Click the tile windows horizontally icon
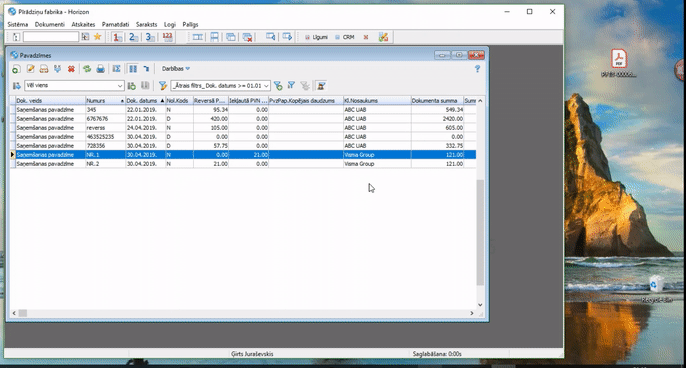This screenshot has width=686, height=368. 198,37
